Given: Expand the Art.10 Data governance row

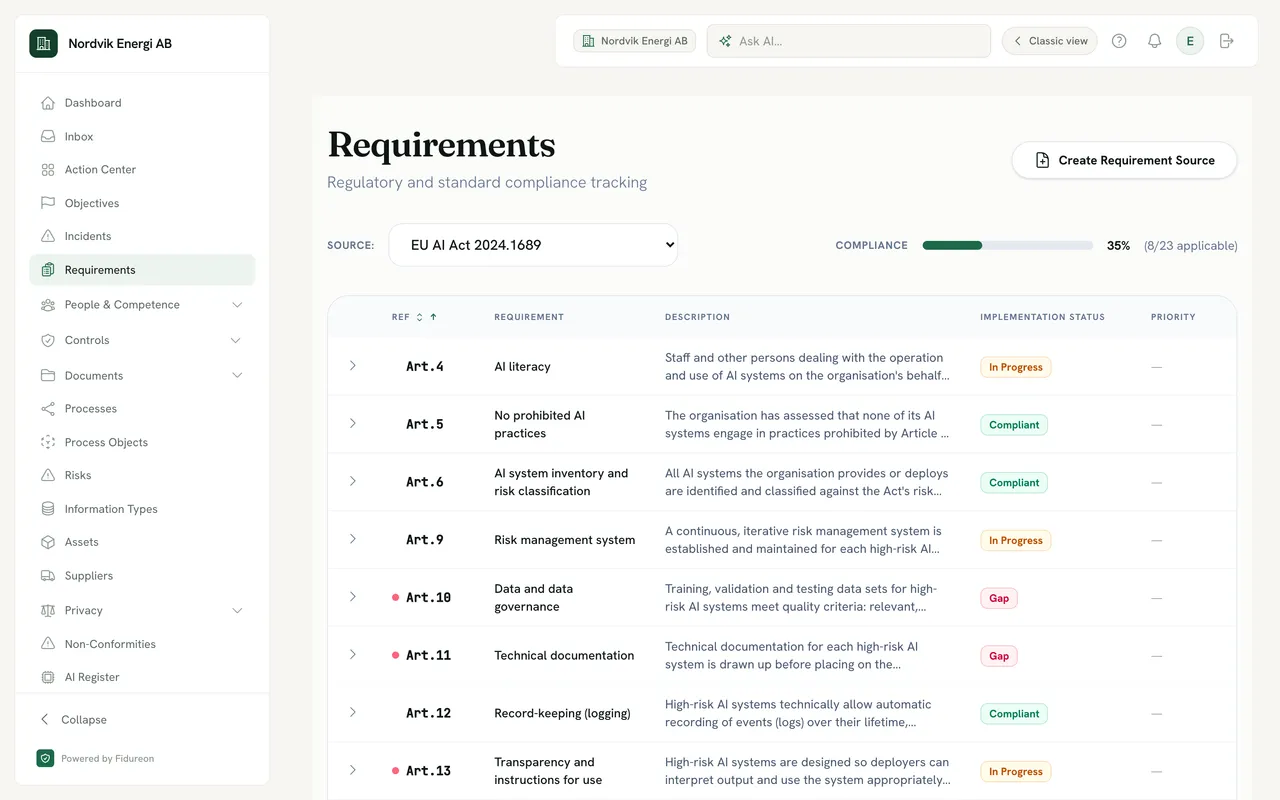Looking at the screenshot, I should [353, 597].
